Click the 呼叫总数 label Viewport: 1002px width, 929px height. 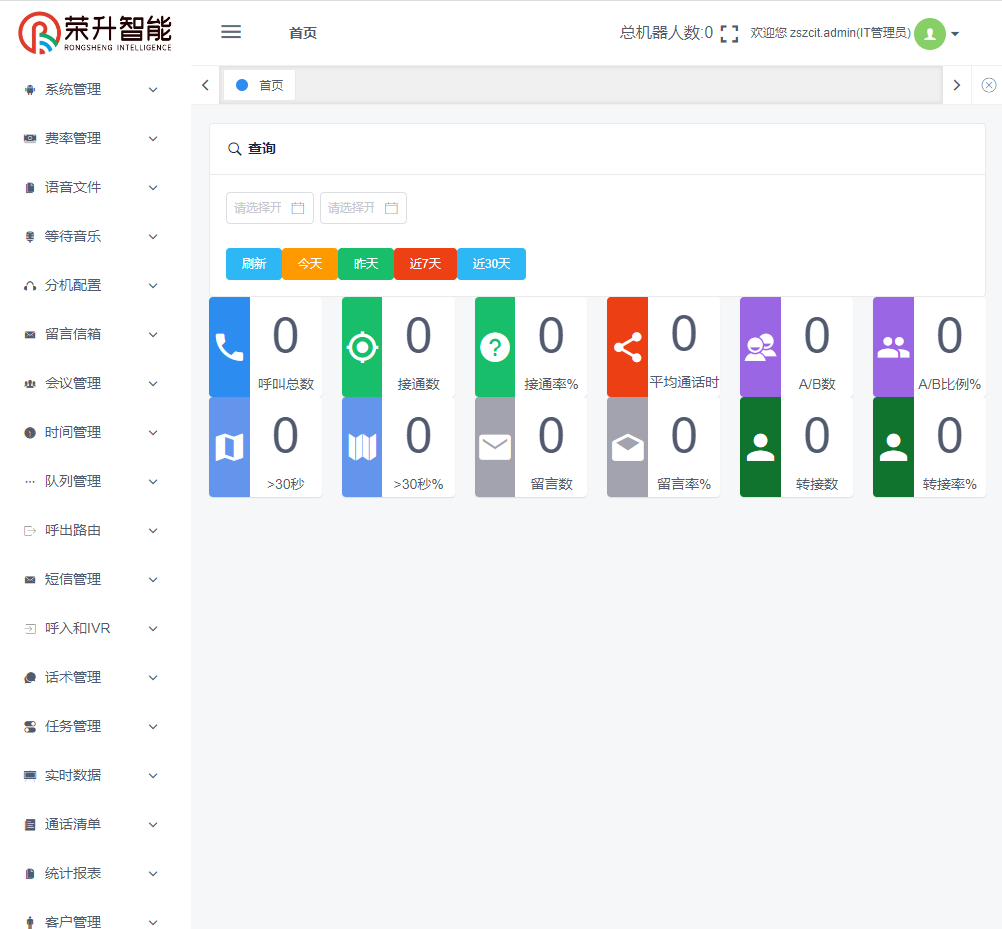click(x=286, y=384)
